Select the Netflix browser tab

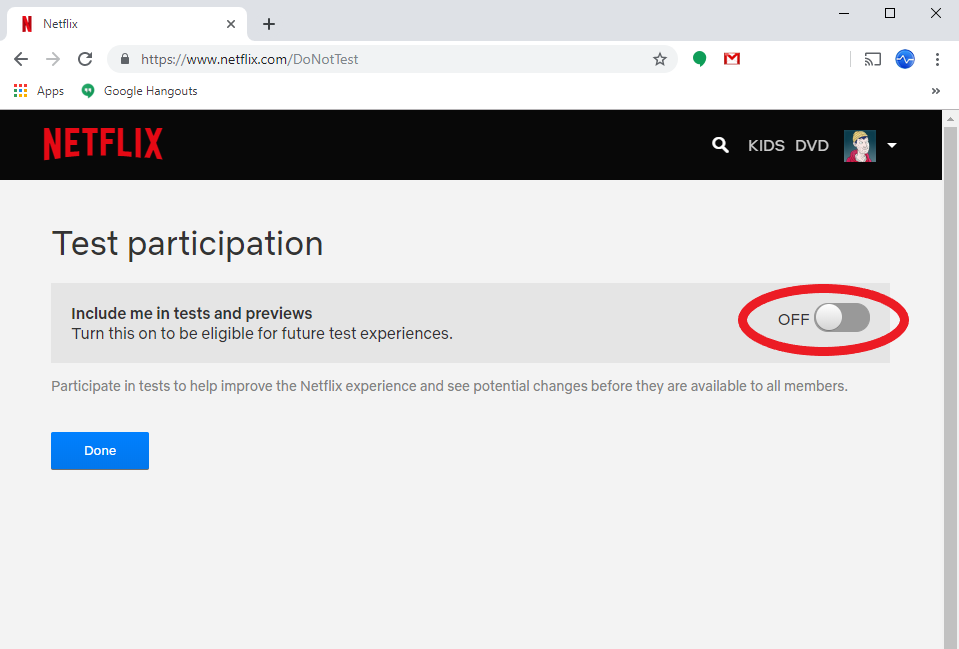(x=127, y=24)
